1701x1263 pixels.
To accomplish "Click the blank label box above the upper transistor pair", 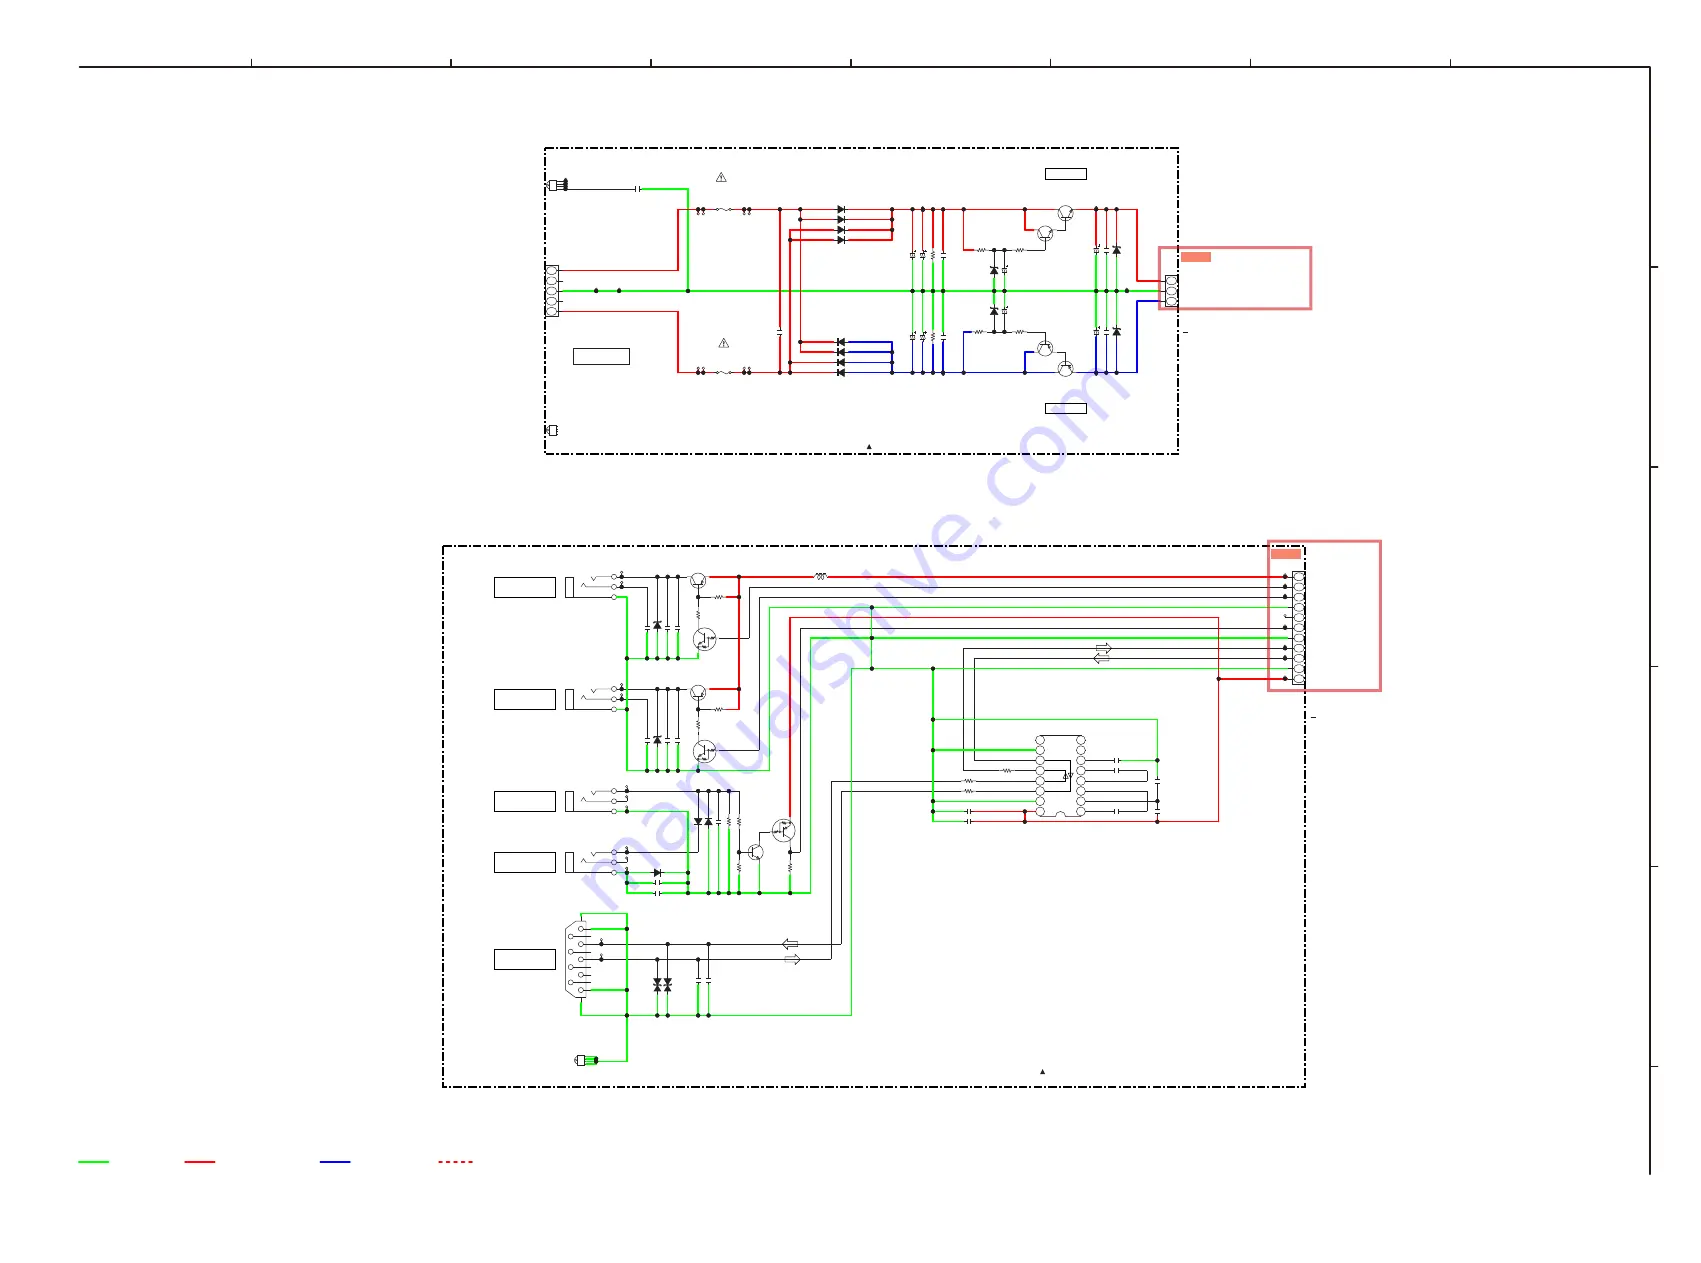I will [x=1066, y=174].
